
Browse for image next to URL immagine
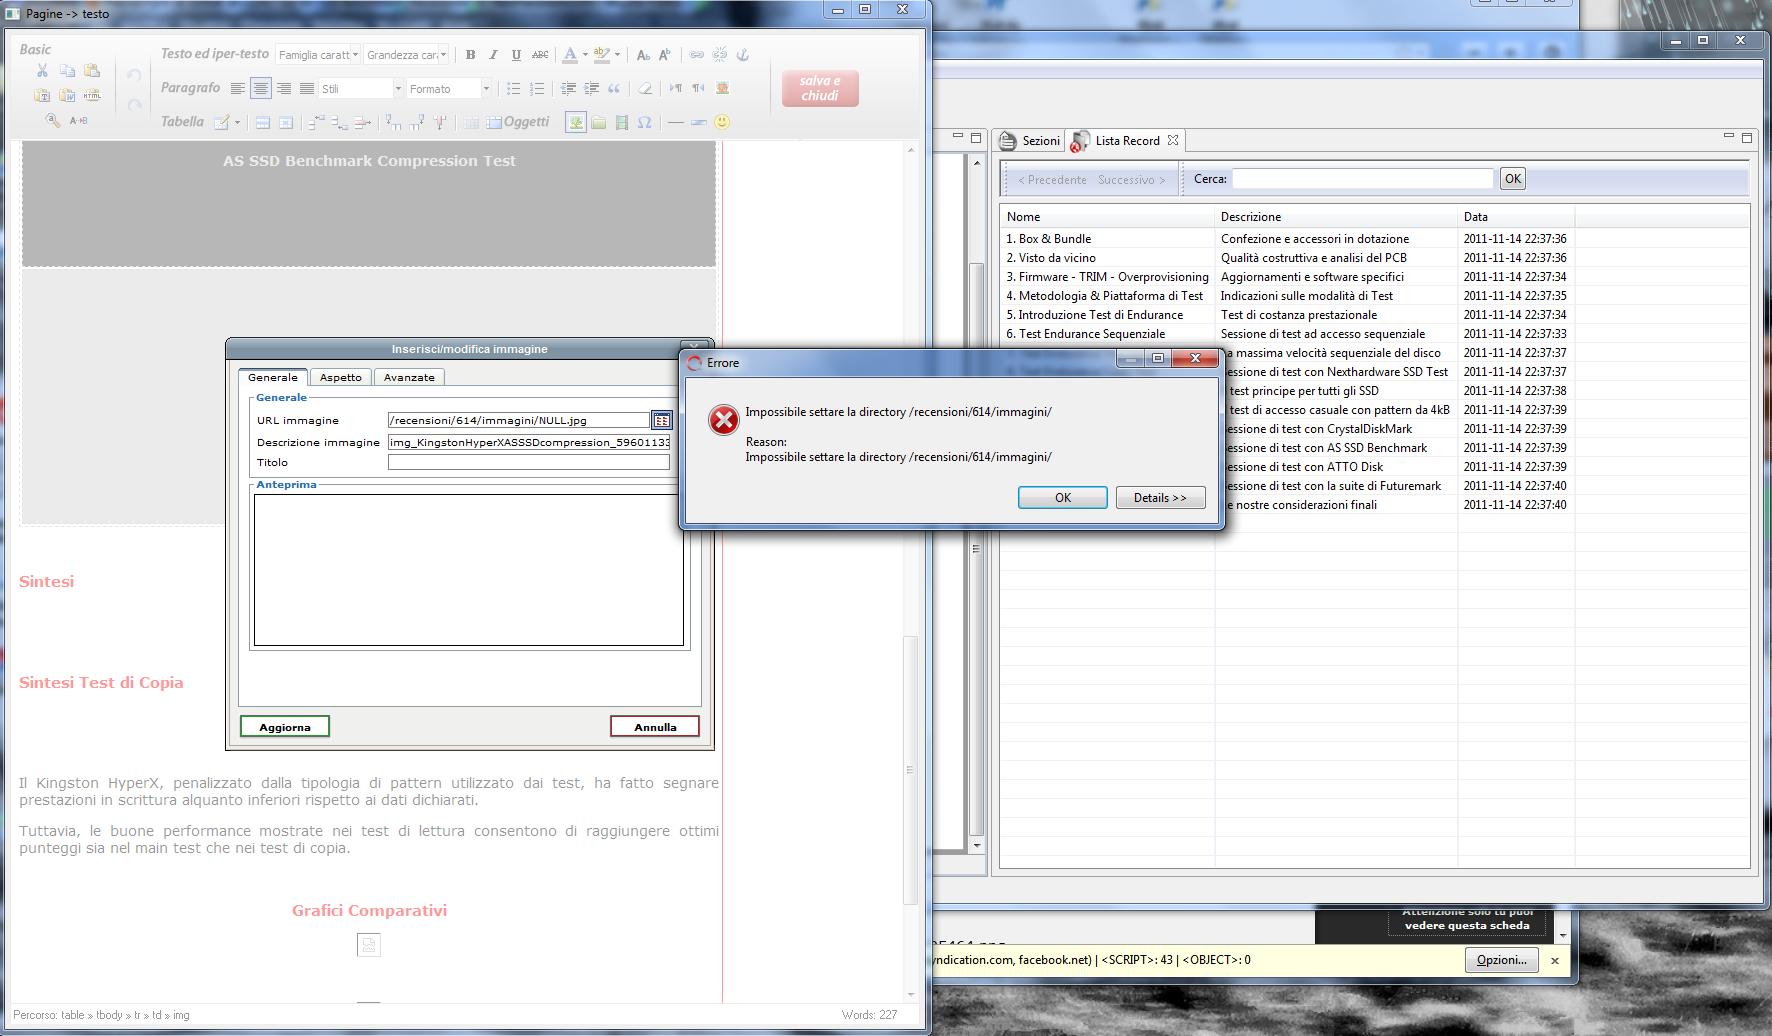(x=662, y=420)
